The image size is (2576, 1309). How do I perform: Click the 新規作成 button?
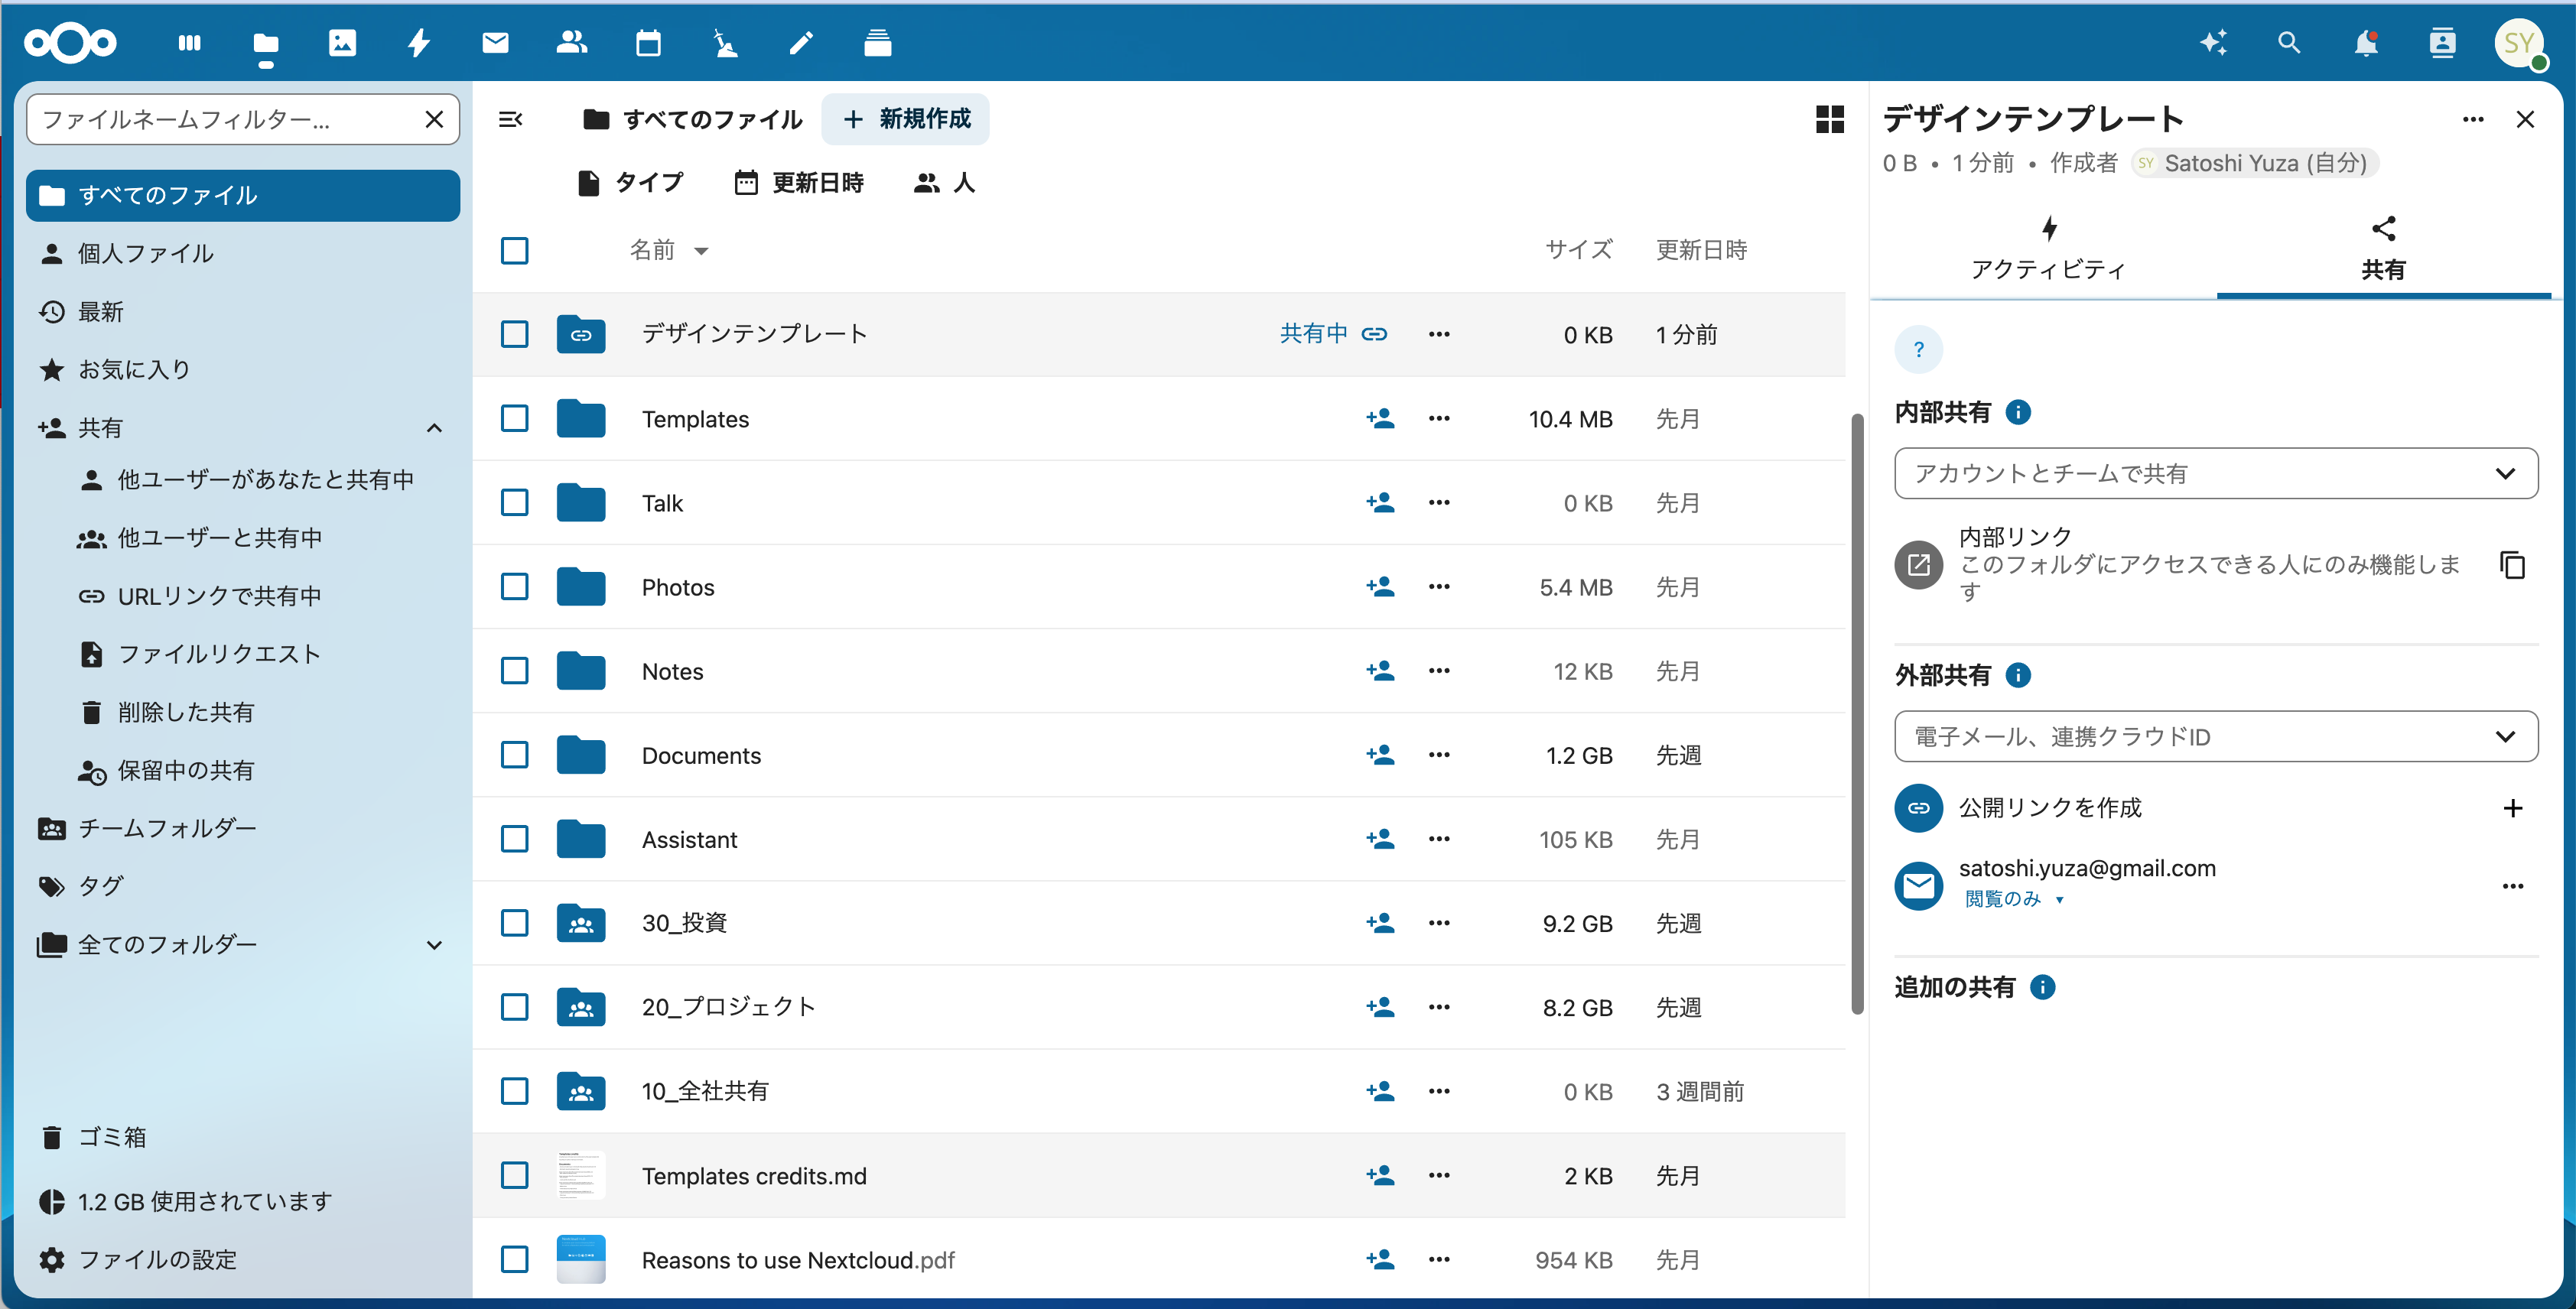click(x=906, y=120)
